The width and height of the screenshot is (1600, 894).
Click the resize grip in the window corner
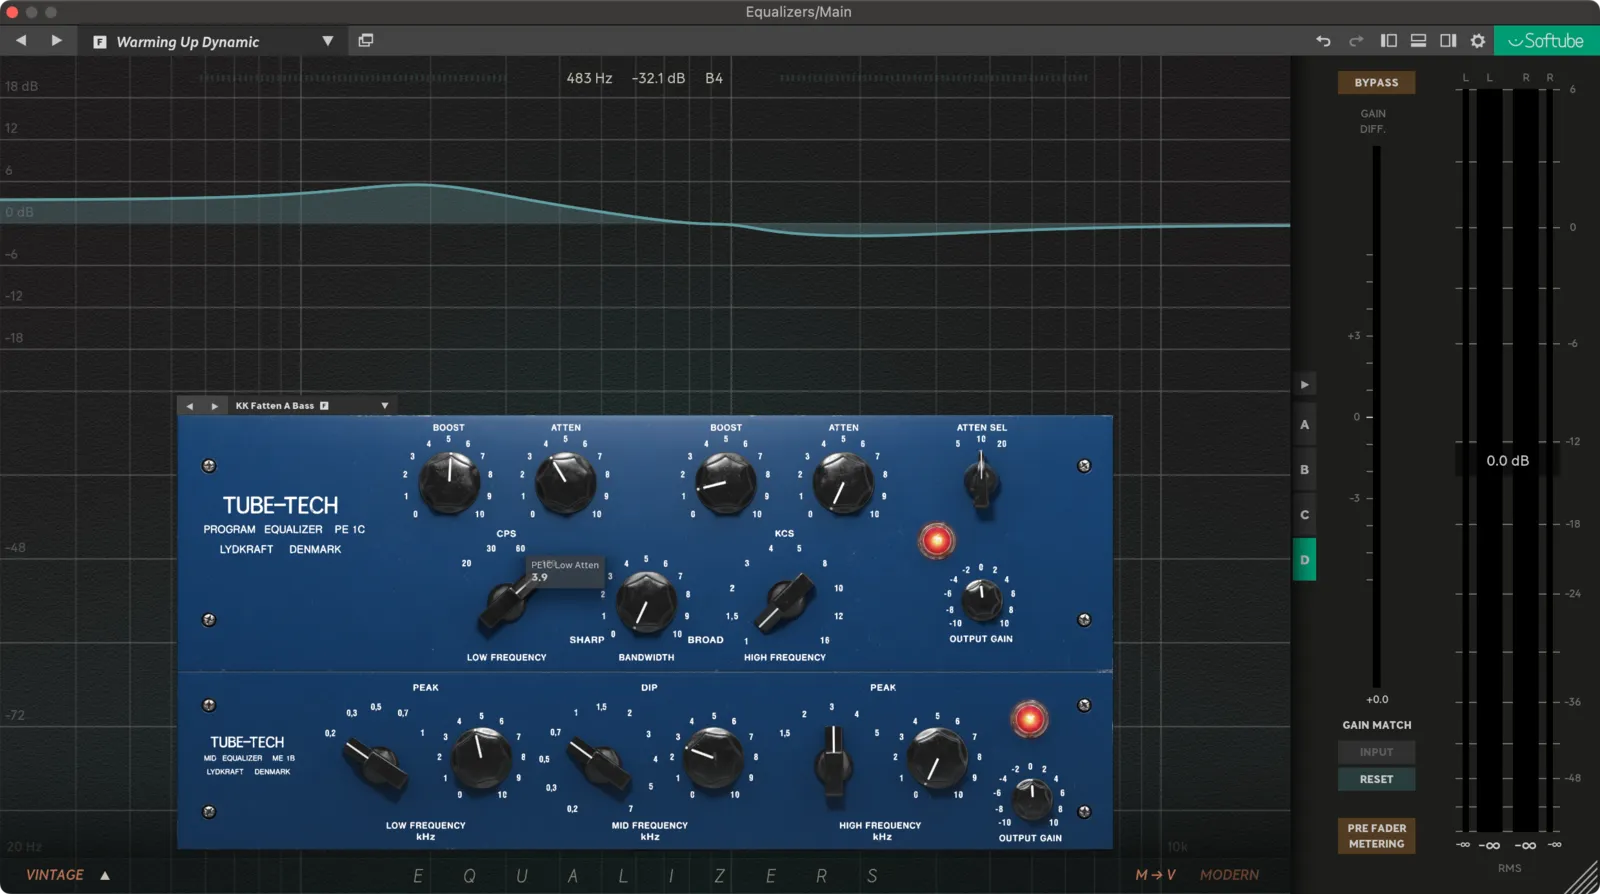click(1583, 878)
